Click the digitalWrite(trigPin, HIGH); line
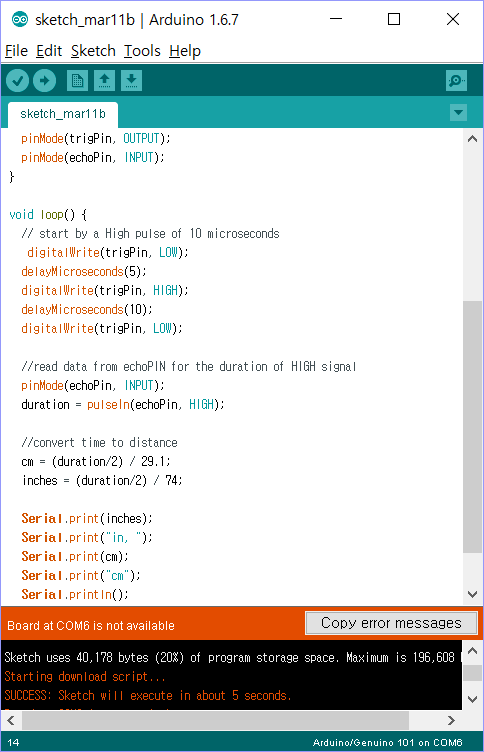Screen dimensions: 484x752 [105, 291]
